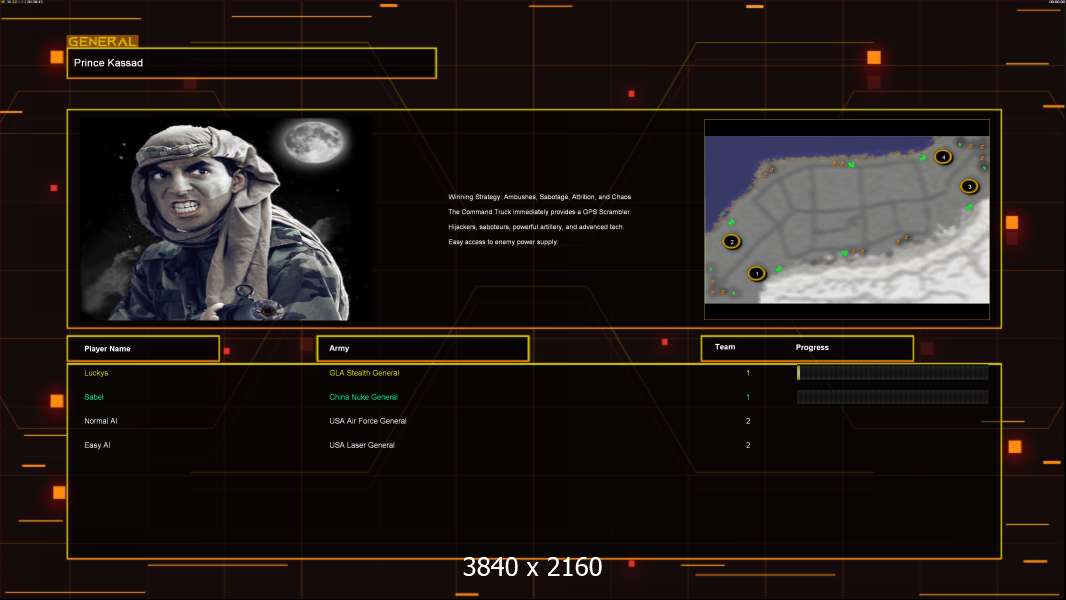Click team number for Luckys
1066x600 pixels.
click(748, 373)
